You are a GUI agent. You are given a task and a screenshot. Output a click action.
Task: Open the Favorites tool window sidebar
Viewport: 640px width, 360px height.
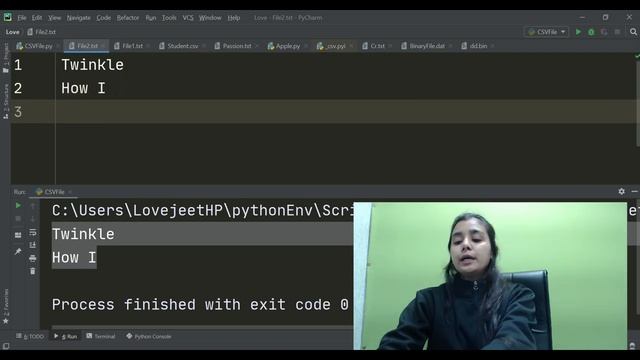tap(6, 306)
